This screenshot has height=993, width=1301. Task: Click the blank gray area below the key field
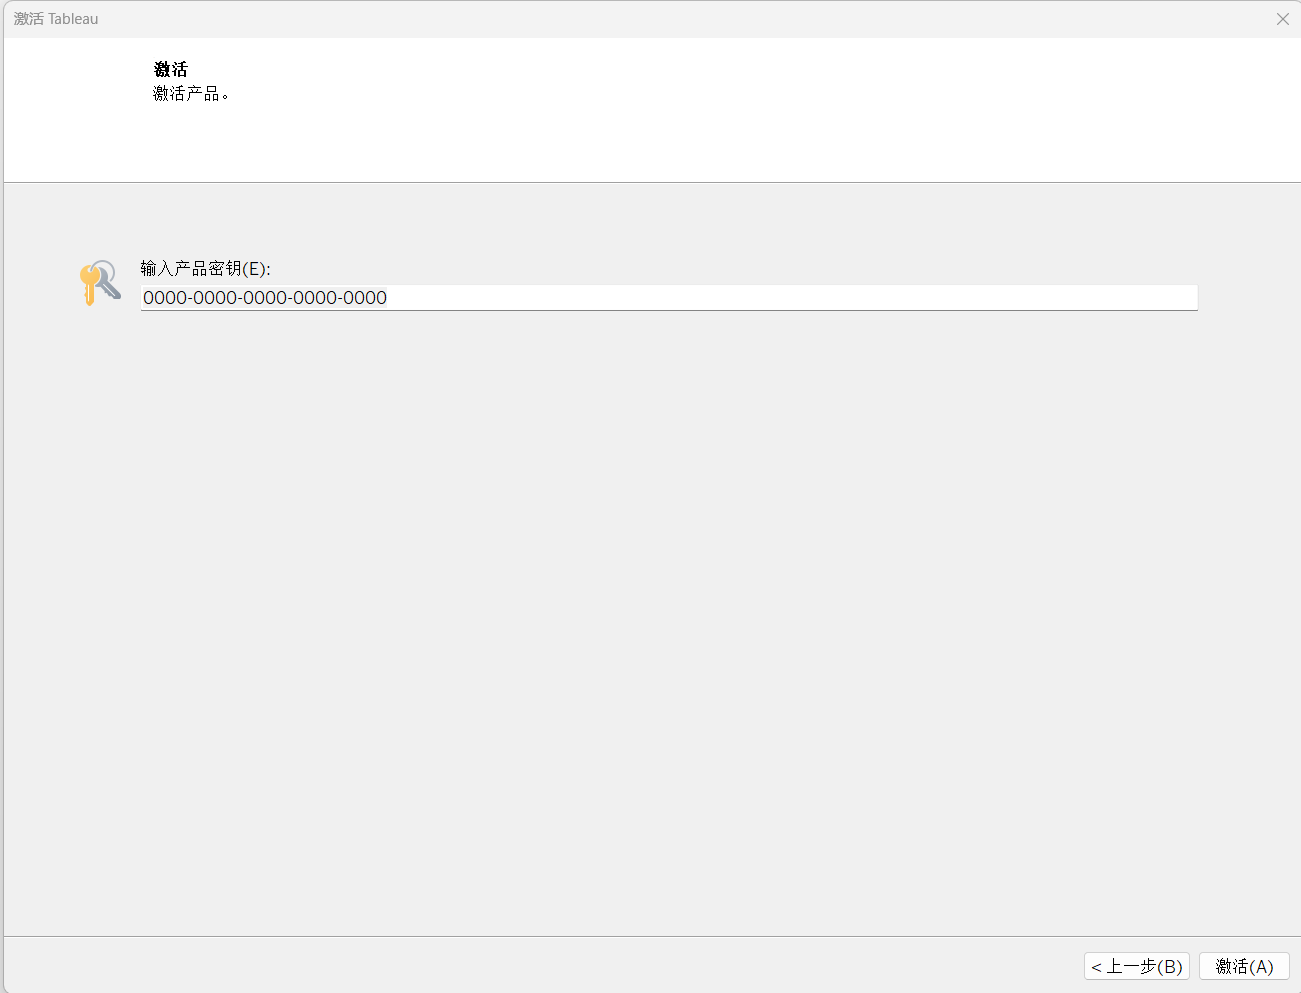pos(650,600)
